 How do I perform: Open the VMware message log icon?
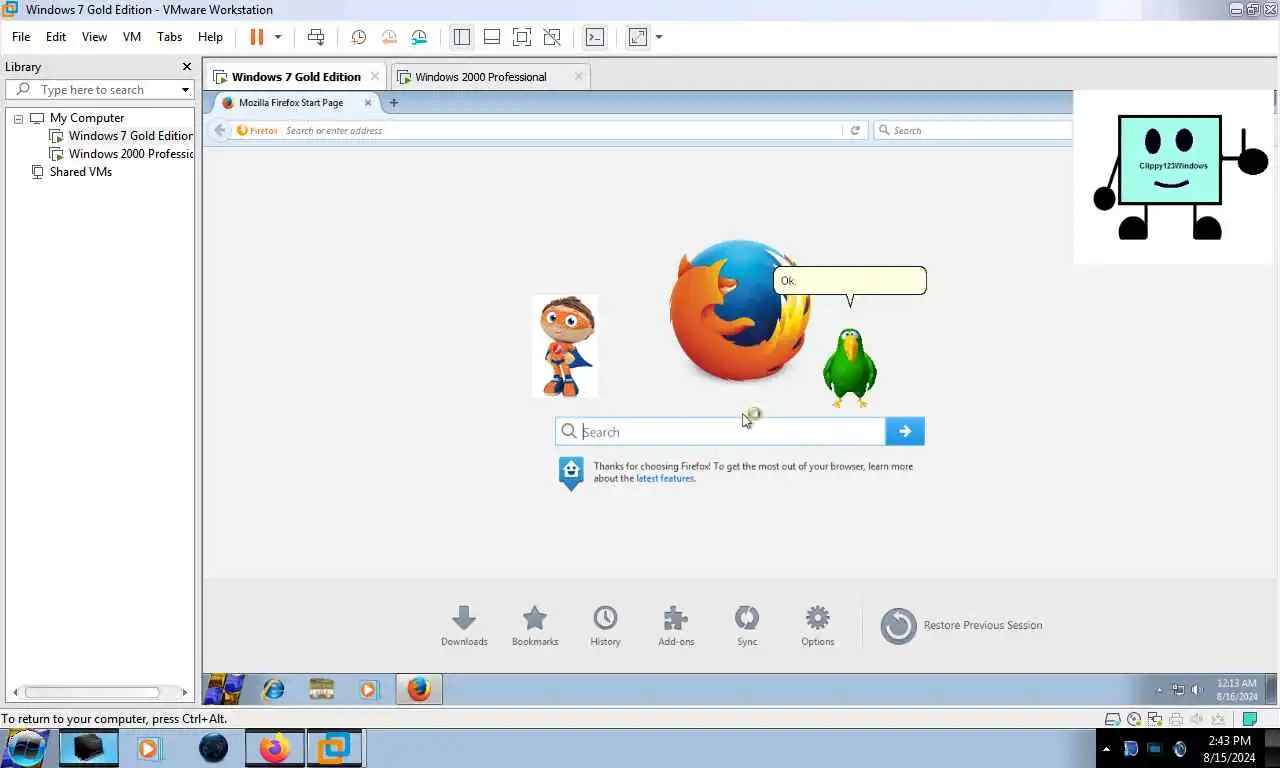(1250, 719)
